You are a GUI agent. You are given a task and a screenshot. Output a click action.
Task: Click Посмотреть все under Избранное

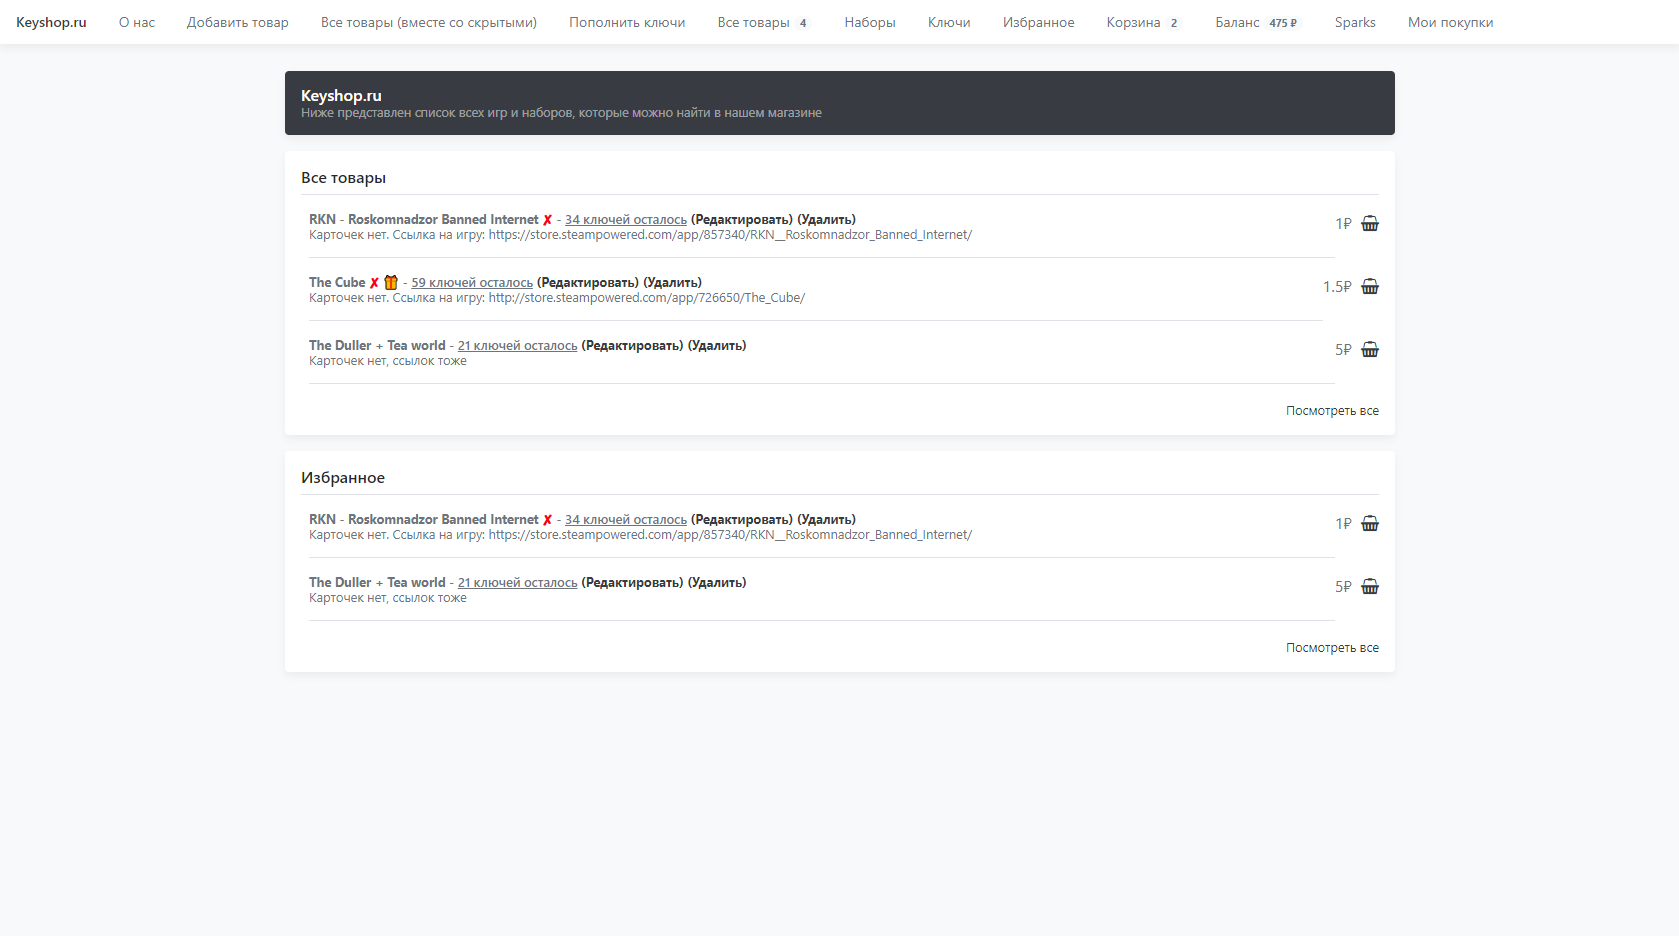1332,648
